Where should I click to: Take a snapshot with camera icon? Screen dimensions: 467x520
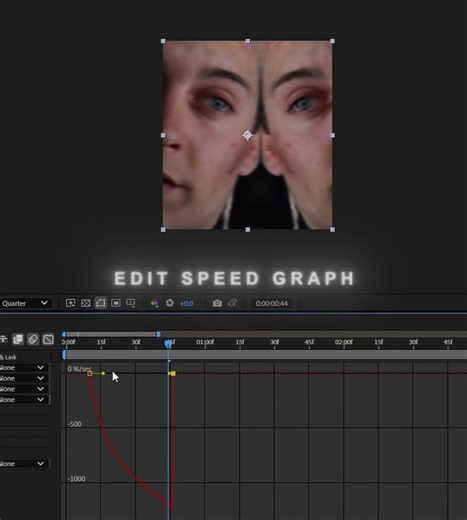click(217, 303)
